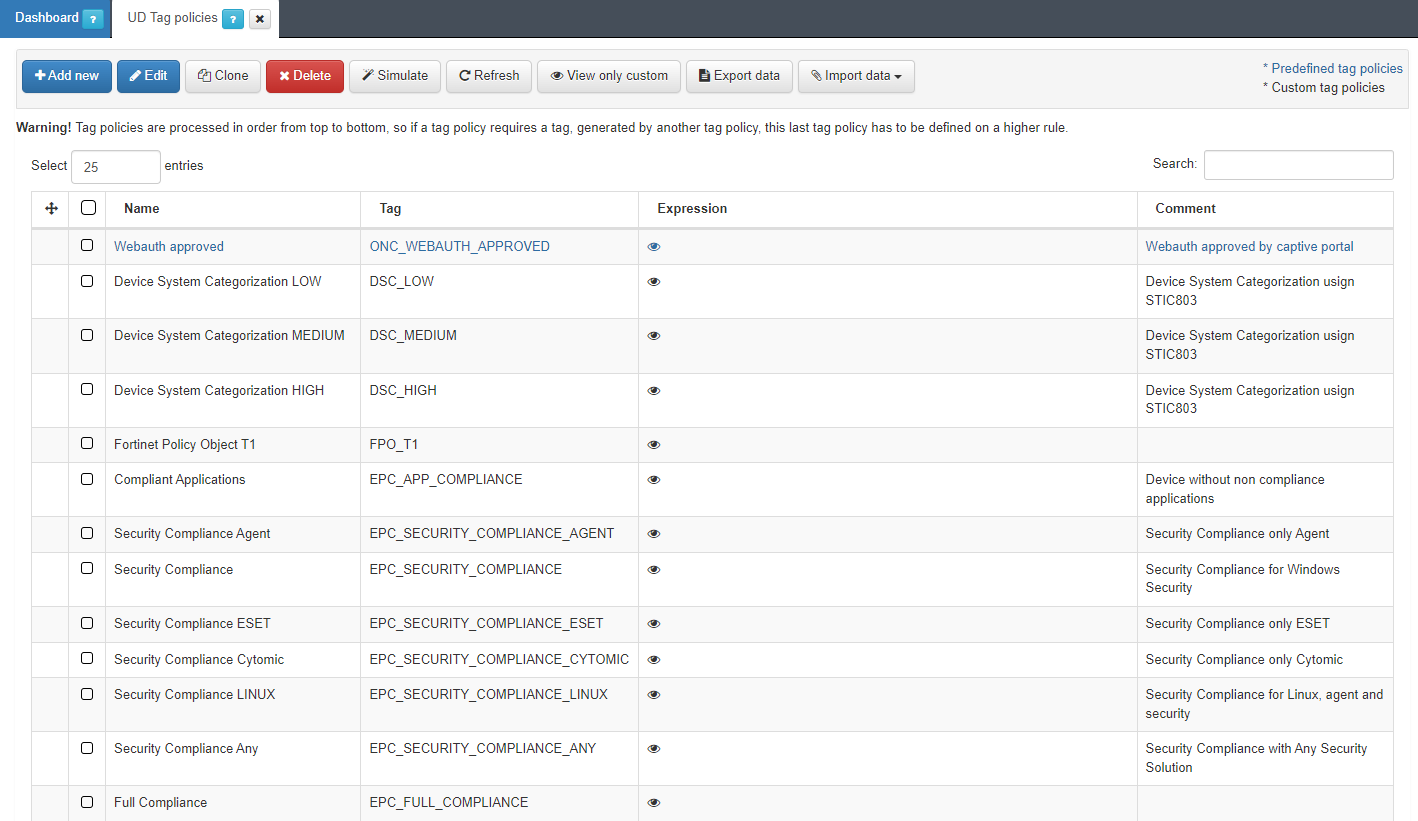This screenshot has width=1418, height=821.
Task: Select the Security Compliance LINUX row checkbox
Action: tap(87, 694)
